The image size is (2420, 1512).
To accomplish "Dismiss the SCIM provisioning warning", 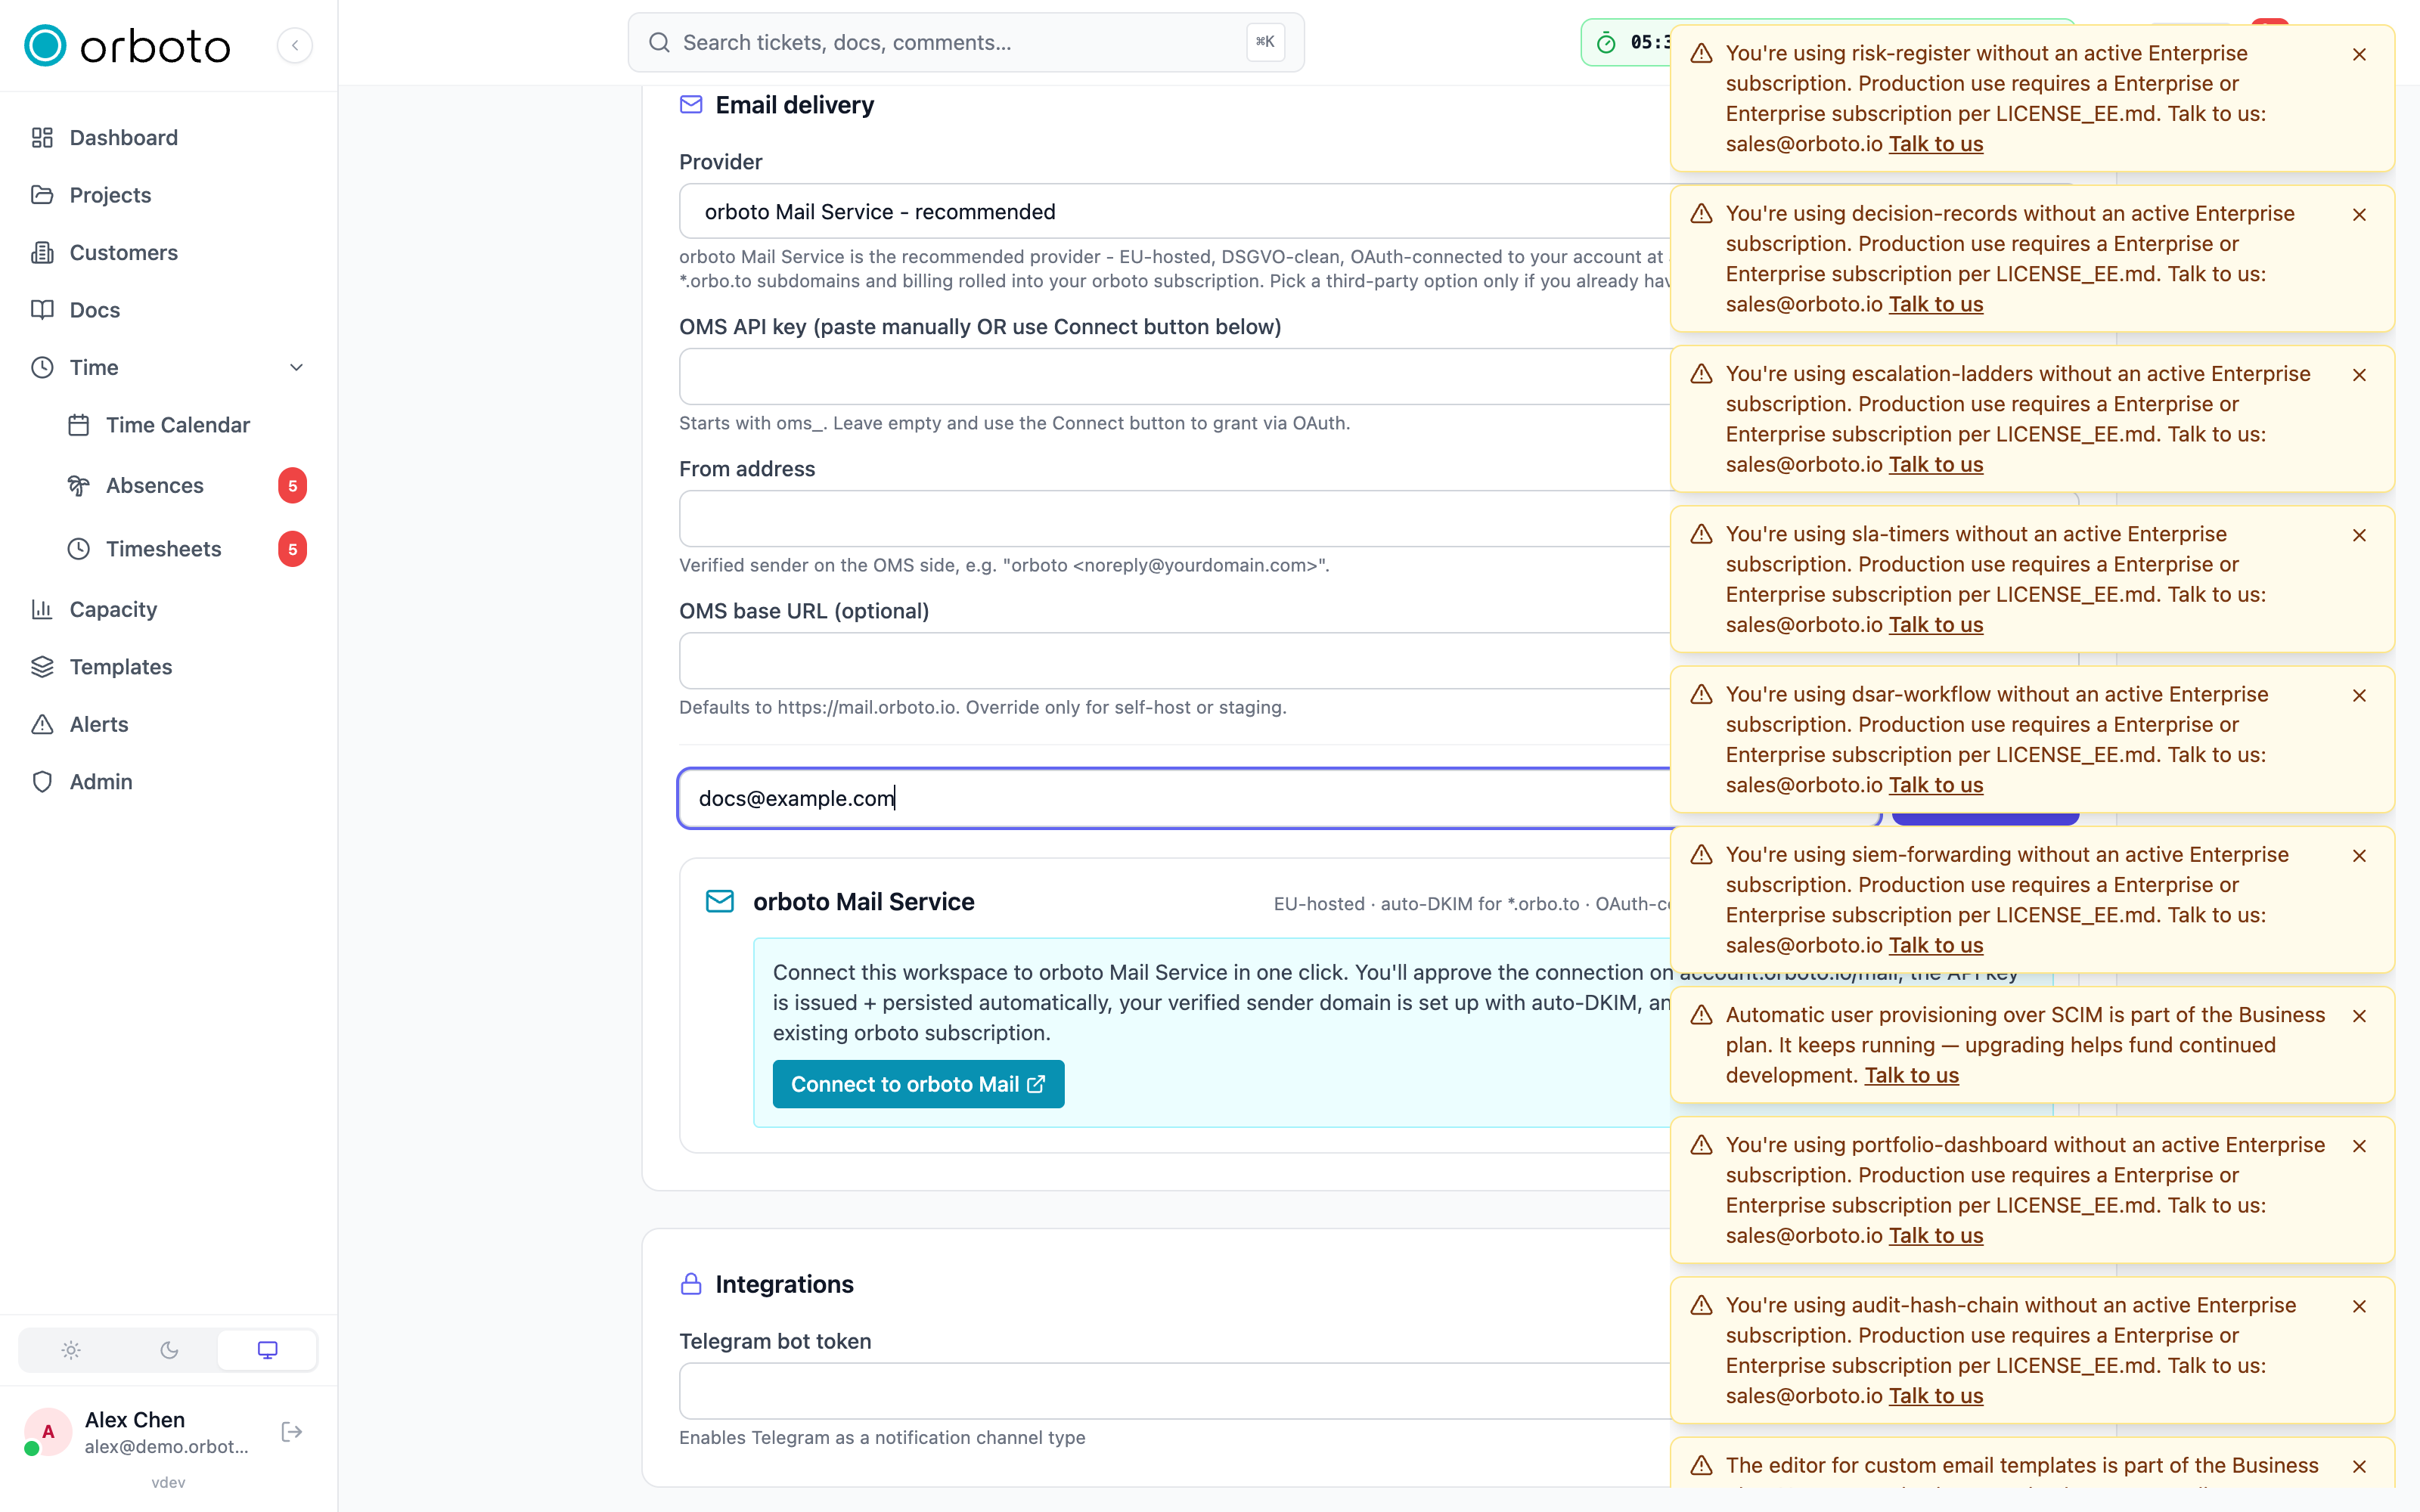I will [2359, 1016].
